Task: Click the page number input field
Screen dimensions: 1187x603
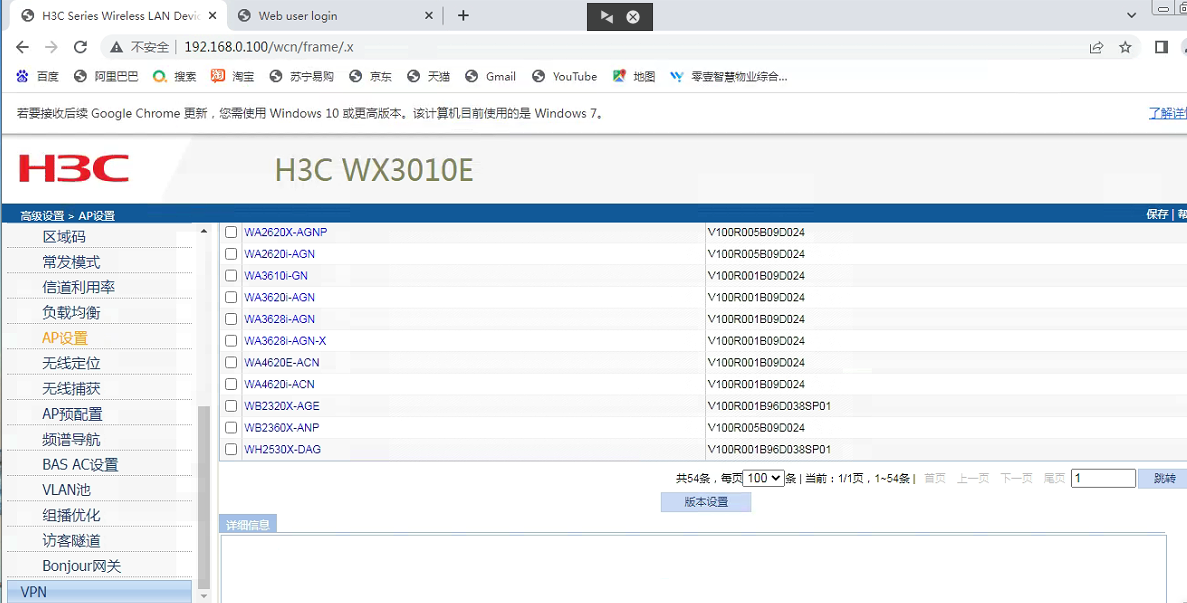Action: tap(1103, 478)
